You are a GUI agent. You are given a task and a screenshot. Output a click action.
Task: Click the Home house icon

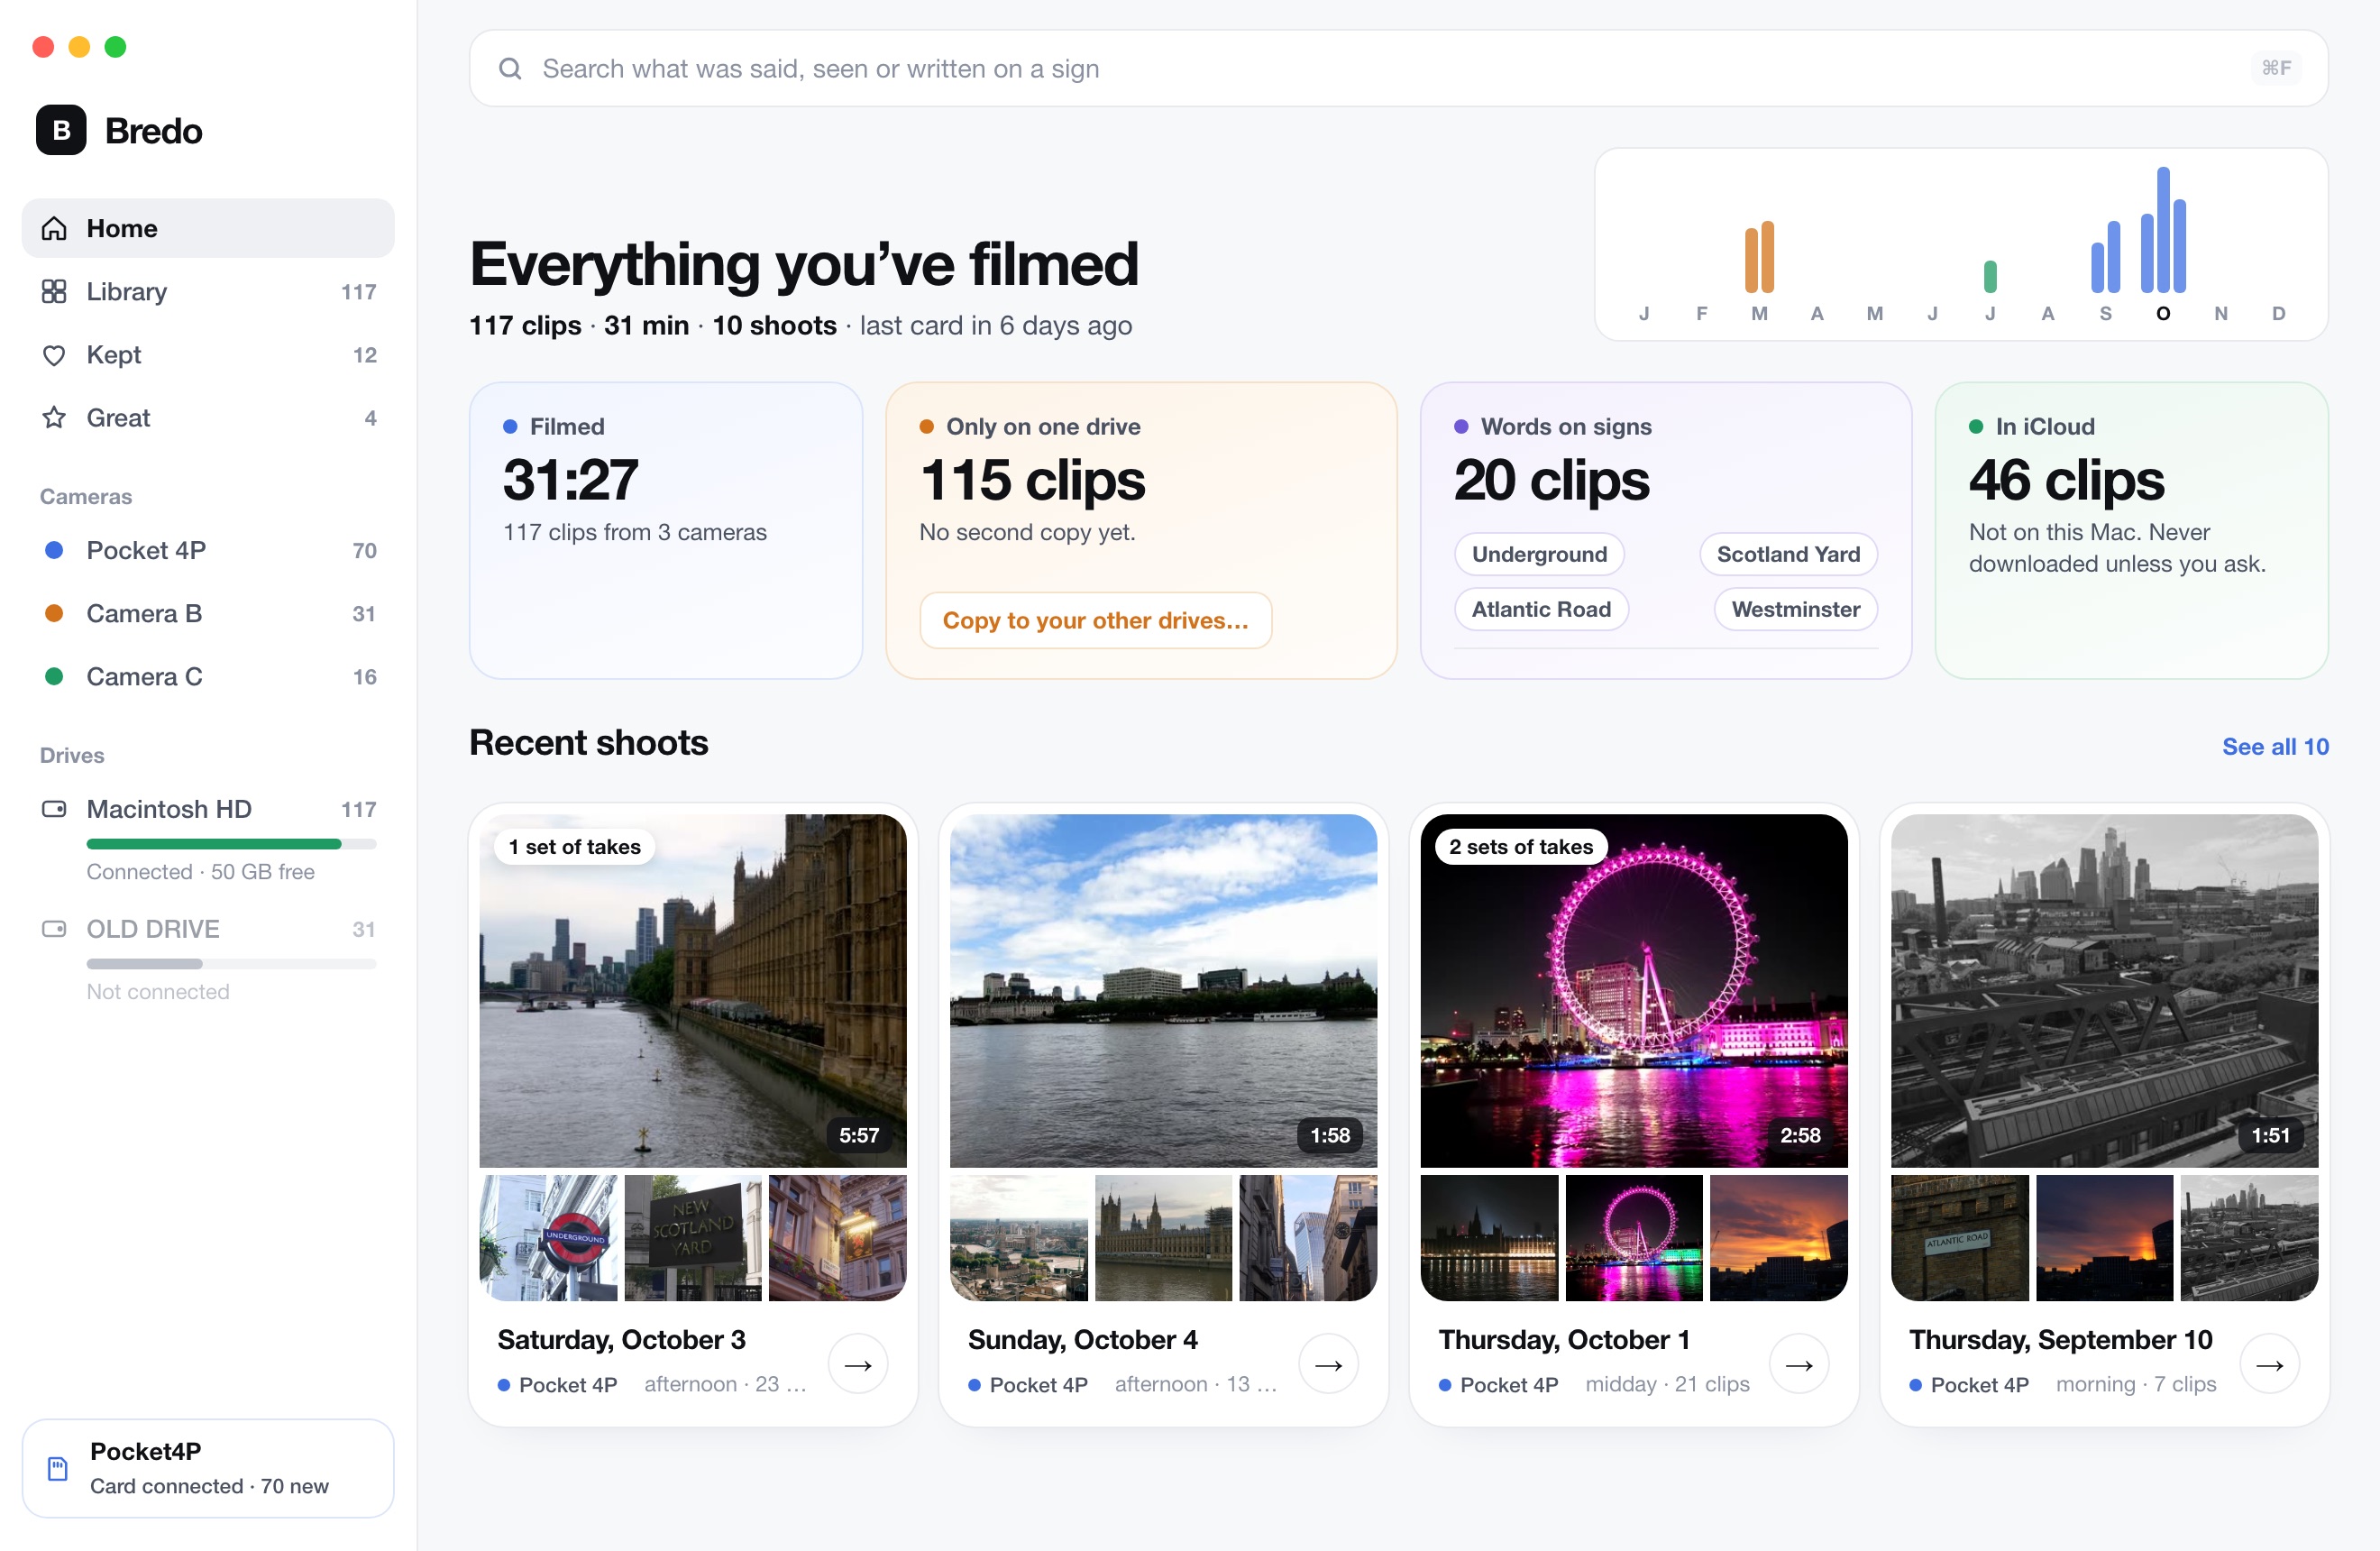(54, 228)
